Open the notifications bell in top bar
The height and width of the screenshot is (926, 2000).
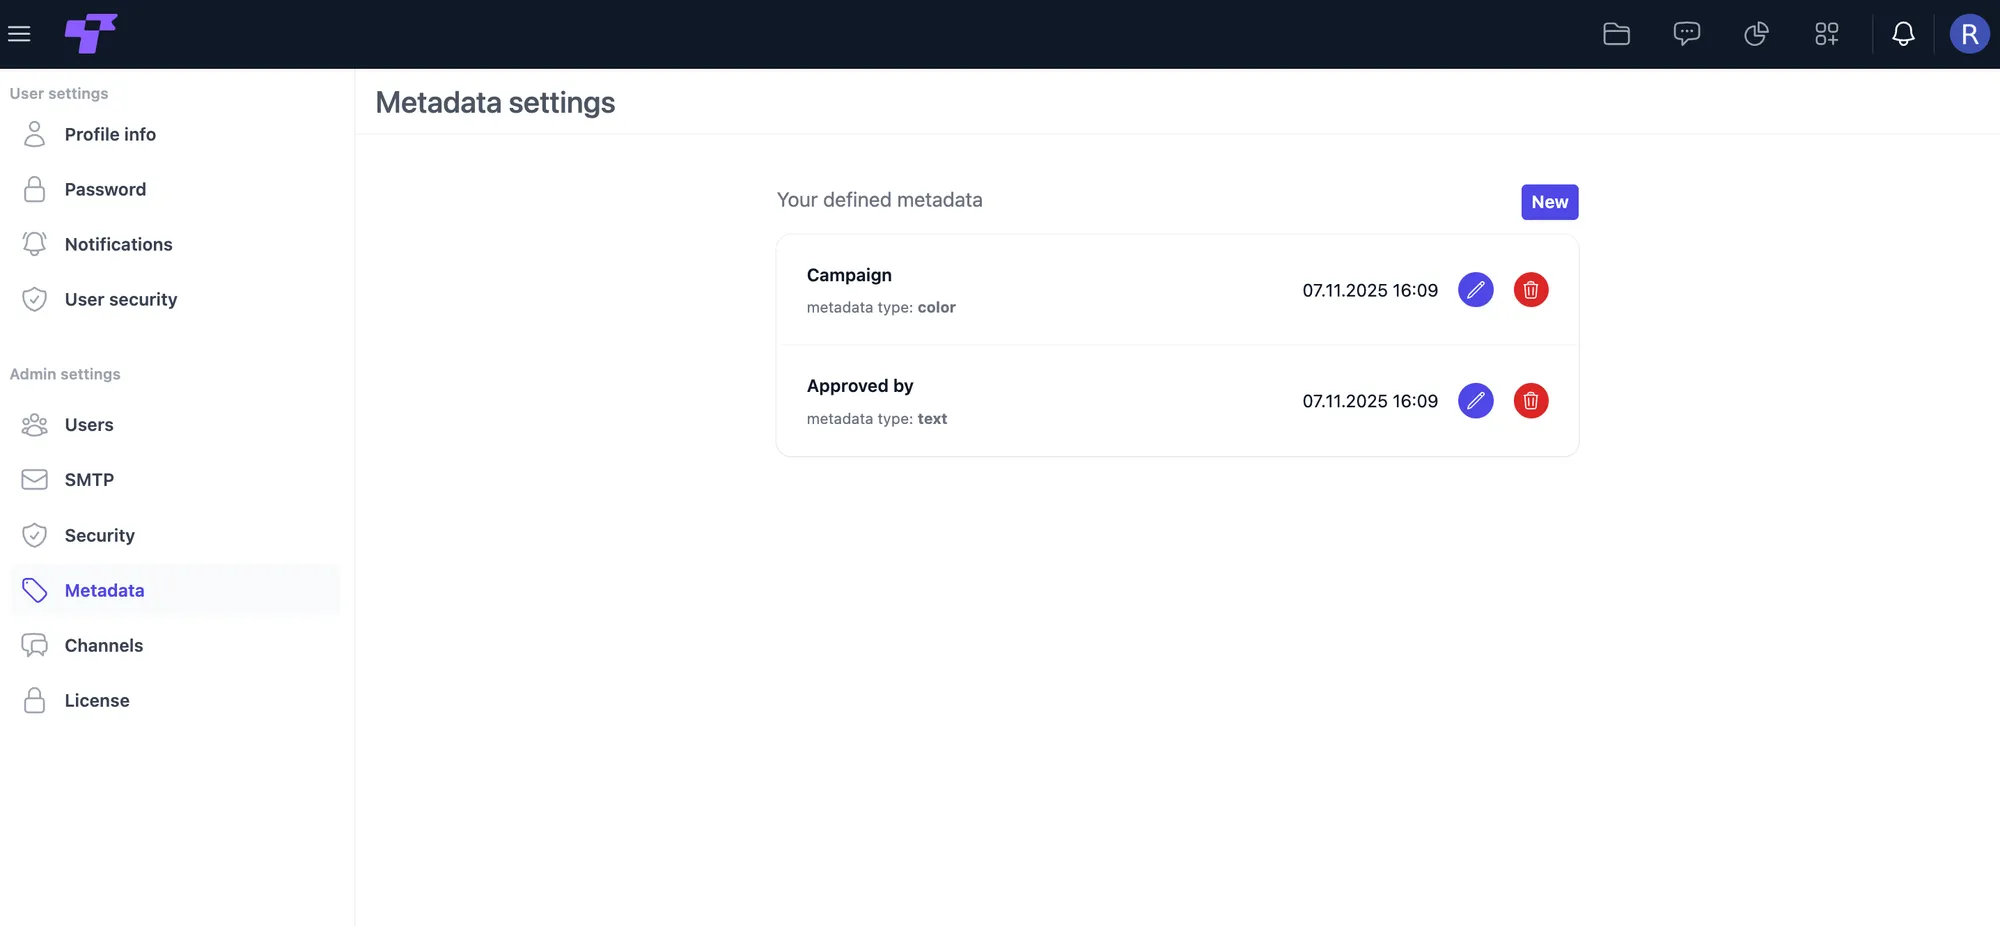(x=1903, y=34)
